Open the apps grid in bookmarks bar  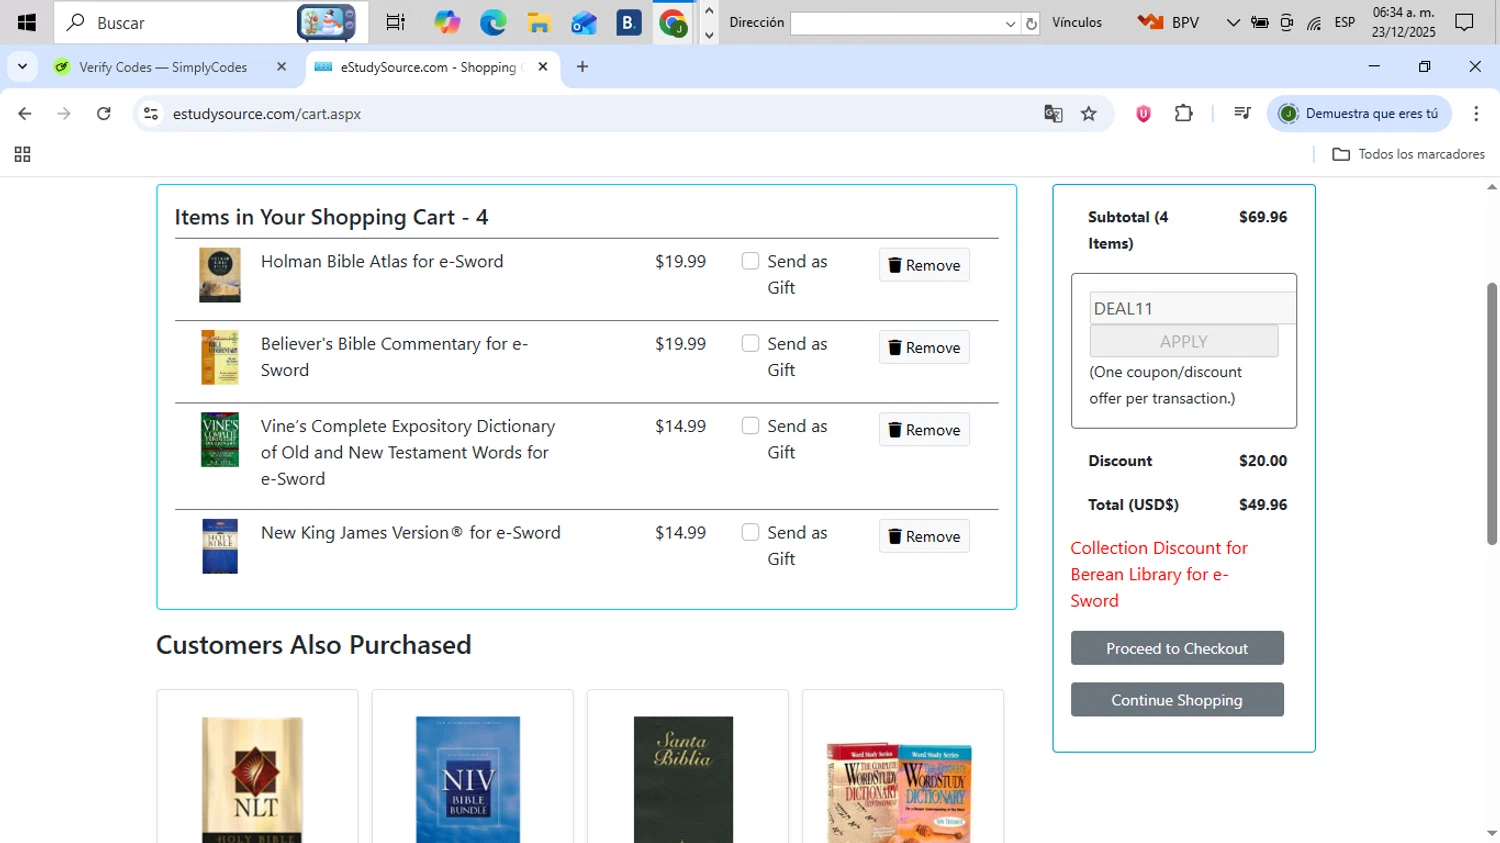pos(22,154)
